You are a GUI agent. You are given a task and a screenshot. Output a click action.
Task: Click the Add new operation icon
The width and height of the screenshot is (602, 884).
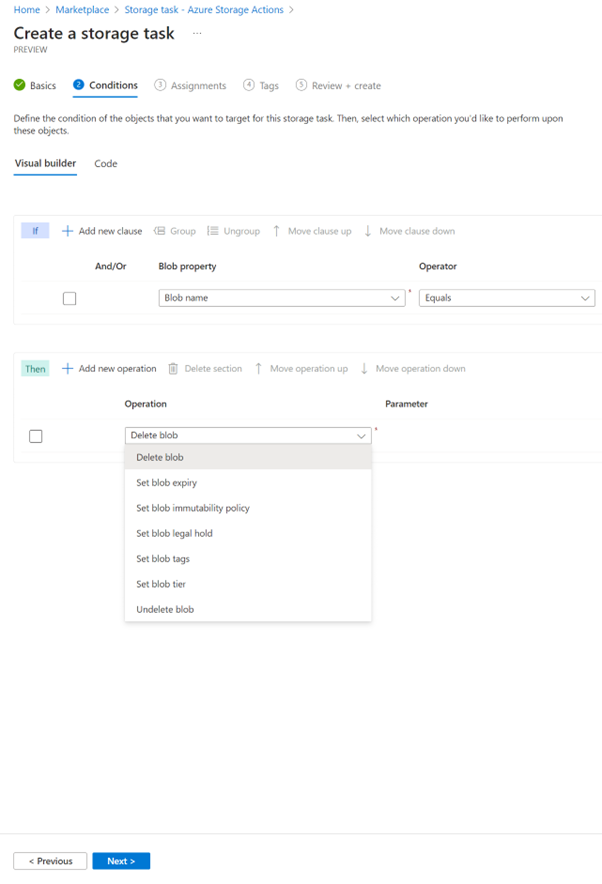click(x=69, y=368)
